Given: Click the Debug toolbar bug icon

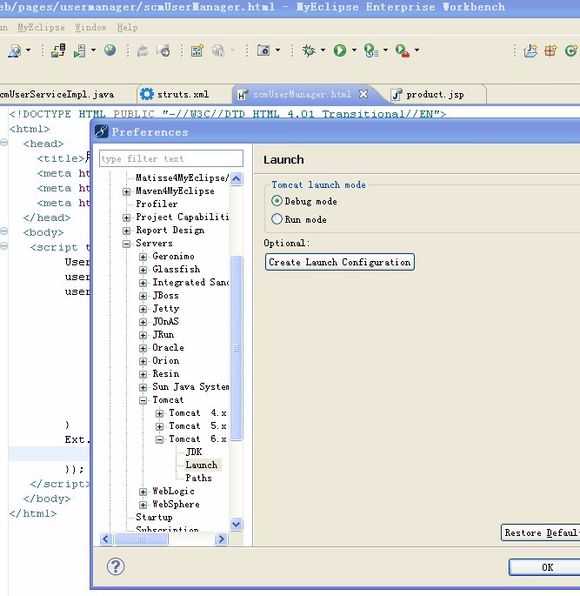Looking at the screenshot, I should [x=308, y=50].
